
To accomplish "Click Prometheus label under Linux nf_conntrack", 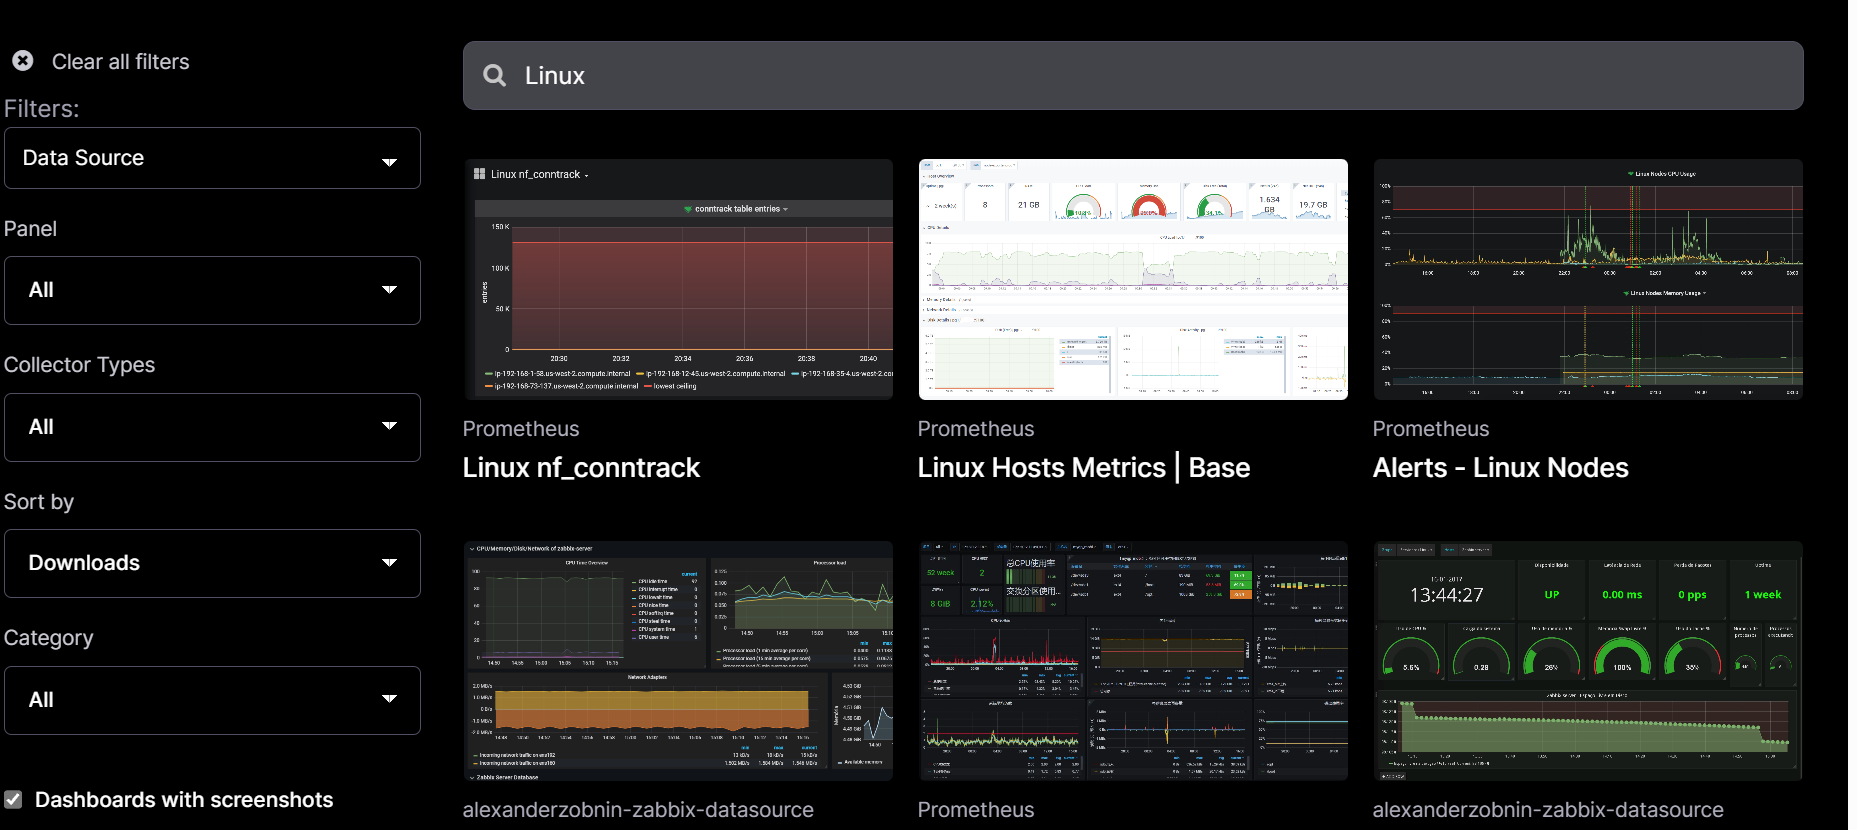I will pos(521,429).
